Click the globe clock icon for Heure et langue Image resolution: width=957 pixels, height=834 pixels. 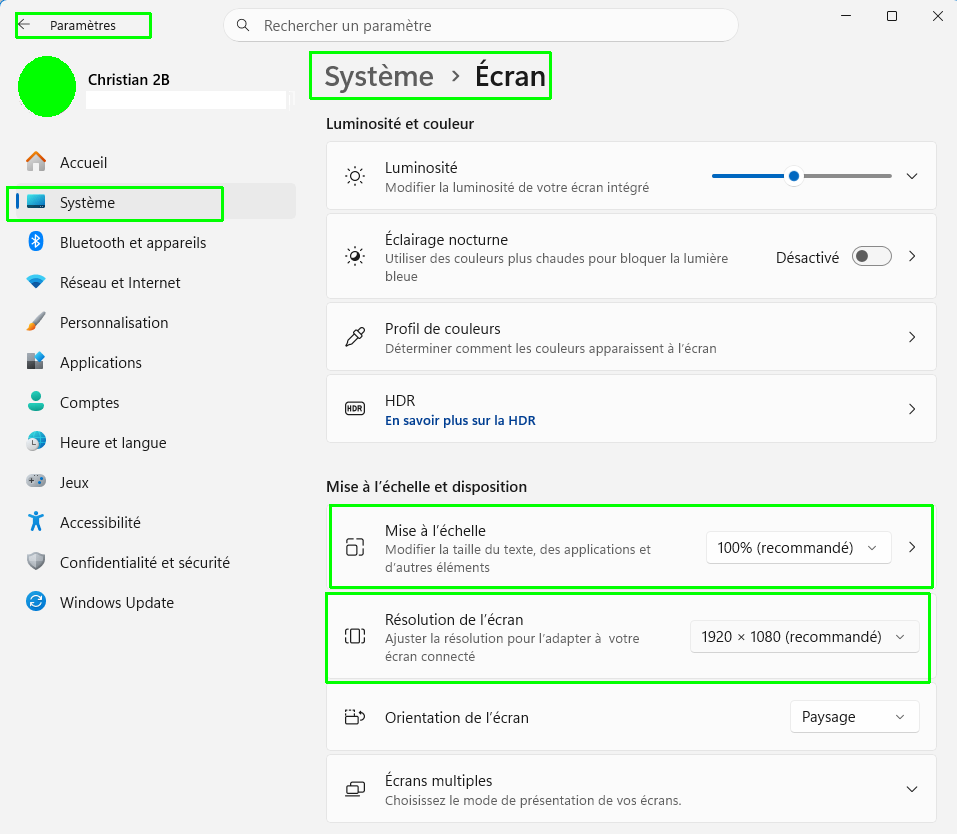point(36,441)
